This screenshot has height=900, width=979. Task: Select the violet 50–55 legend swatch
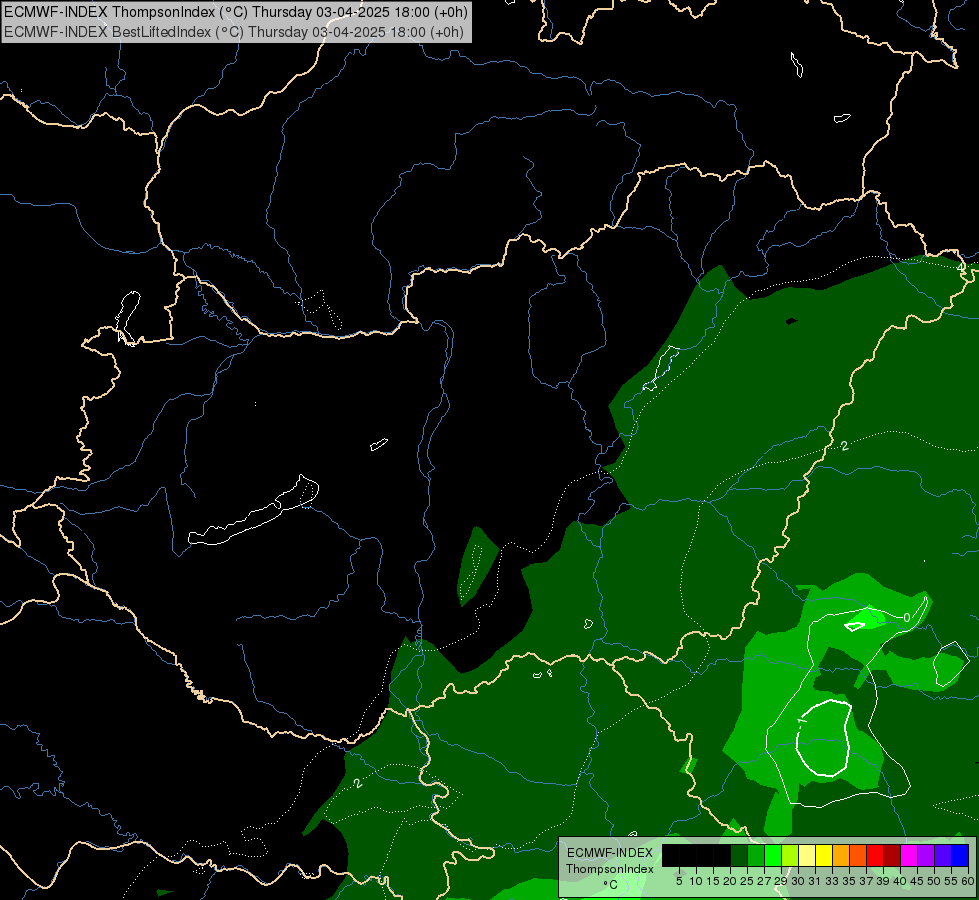tap(943, 855)
